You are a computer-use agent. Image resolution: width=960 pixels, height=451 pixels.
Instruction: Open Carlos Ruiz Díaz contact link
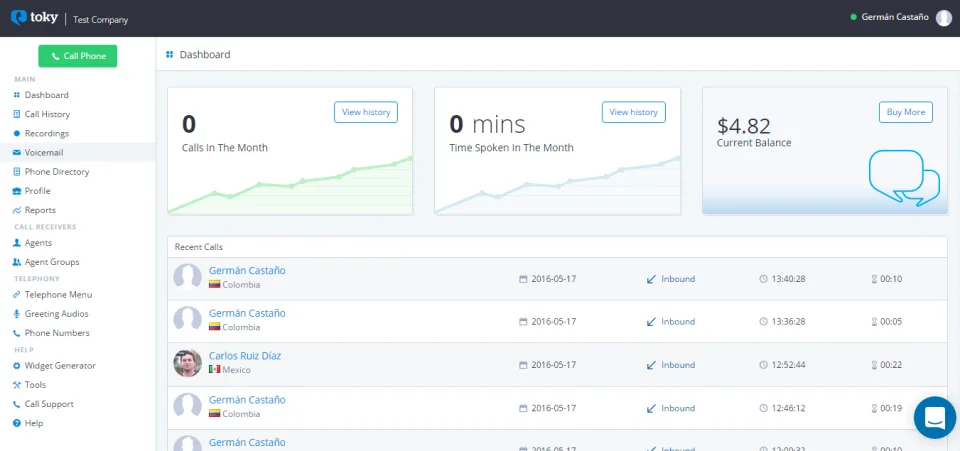(245, 356)
